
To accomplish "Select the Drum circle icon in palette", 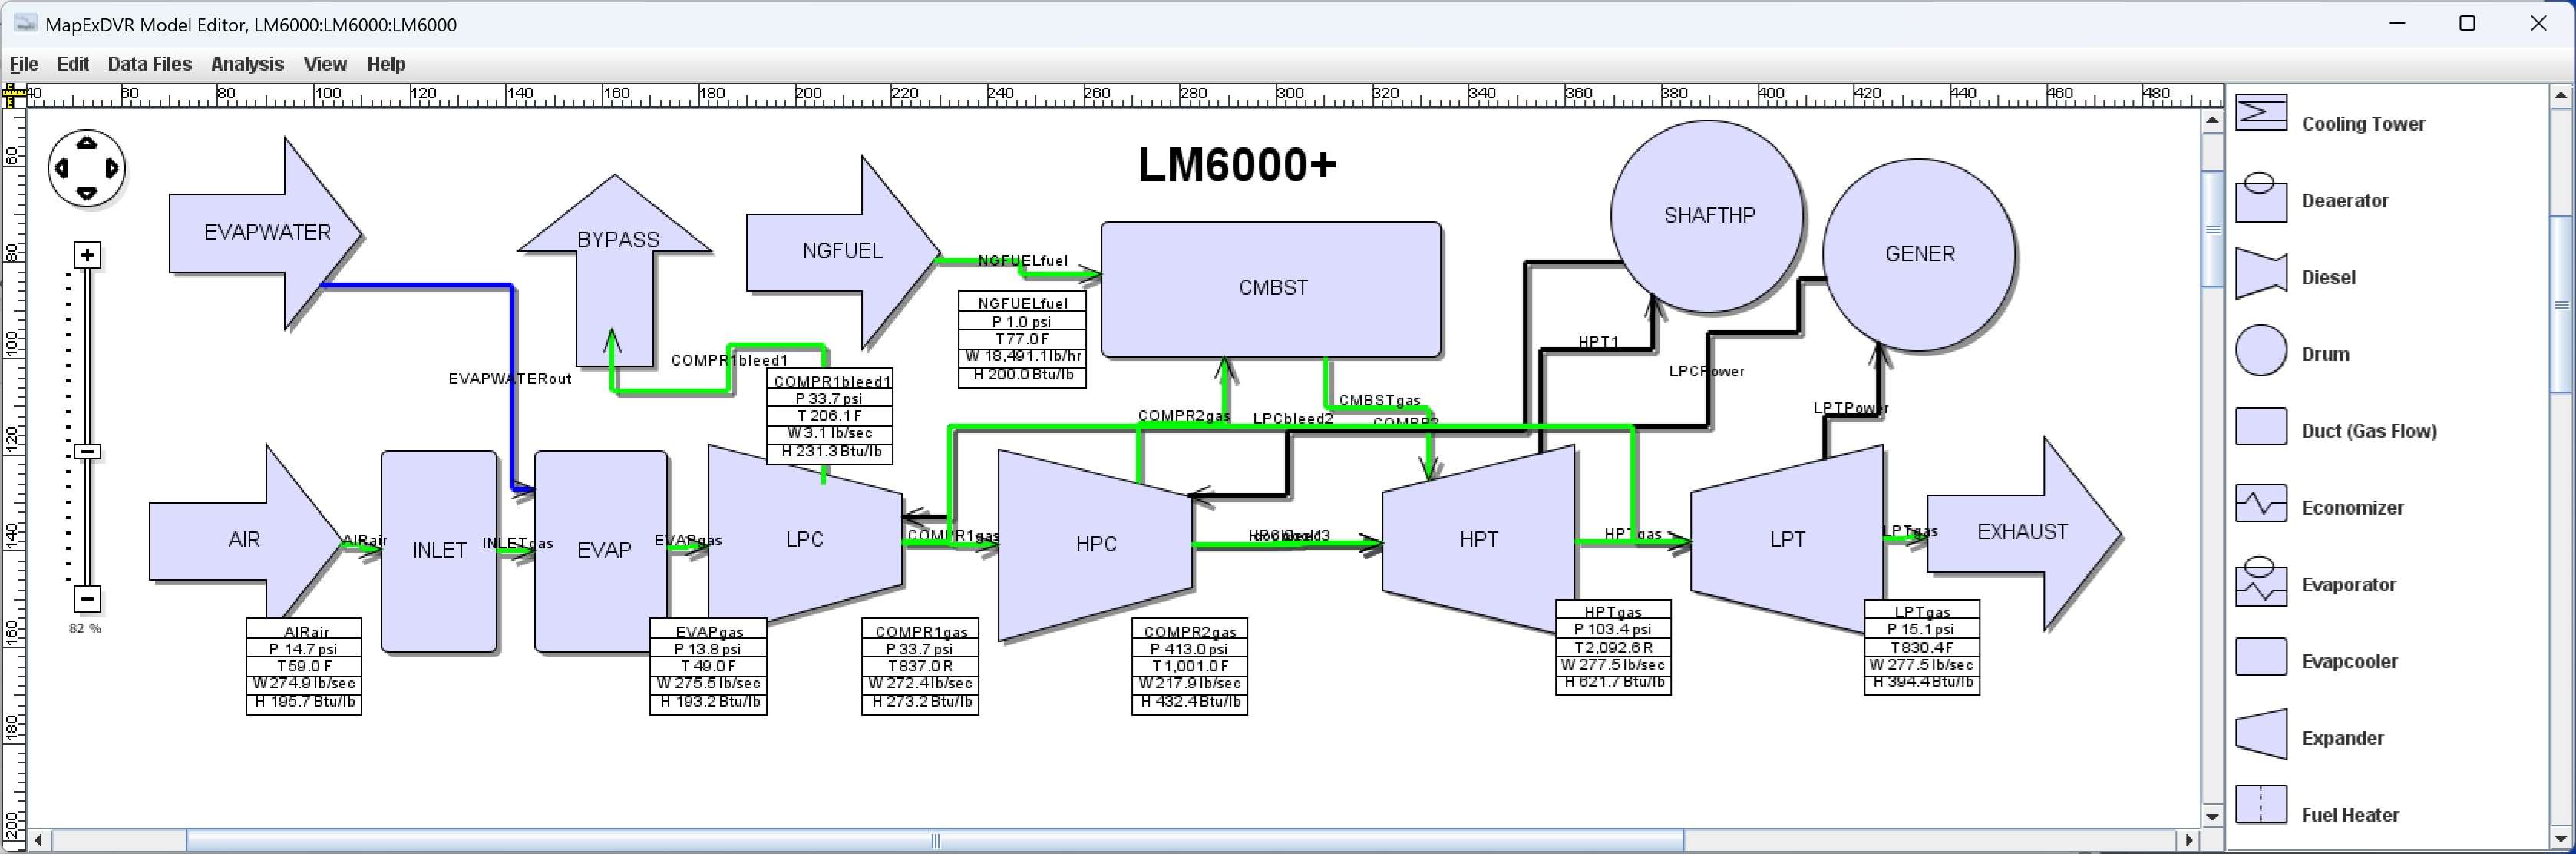I will point(2261,351).
